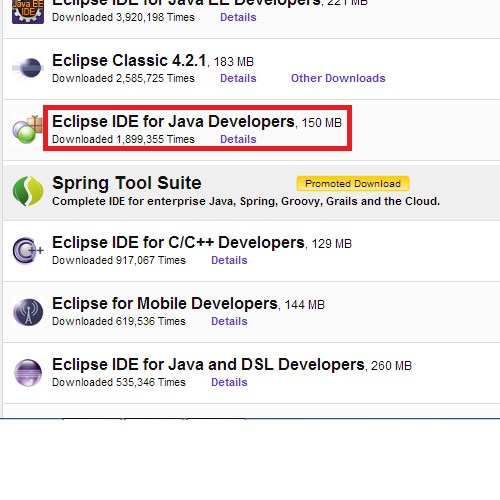Click the text 'Downloaded 619,536 Times'

[x=119, y=321]
